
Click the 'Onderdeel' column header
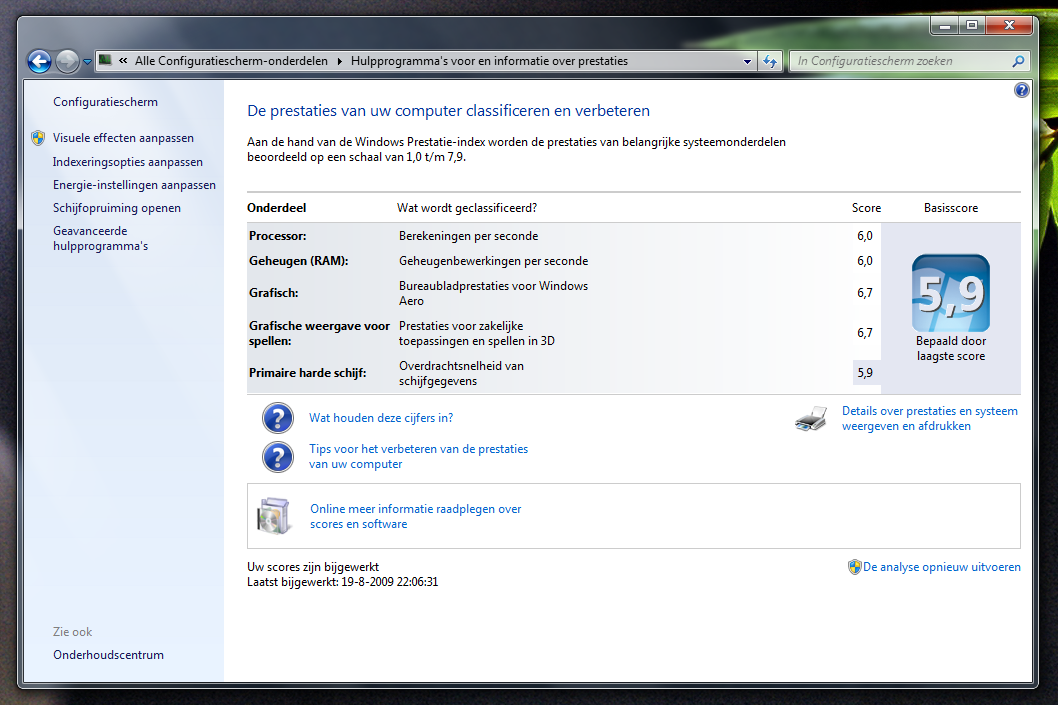tap(277, 208)
